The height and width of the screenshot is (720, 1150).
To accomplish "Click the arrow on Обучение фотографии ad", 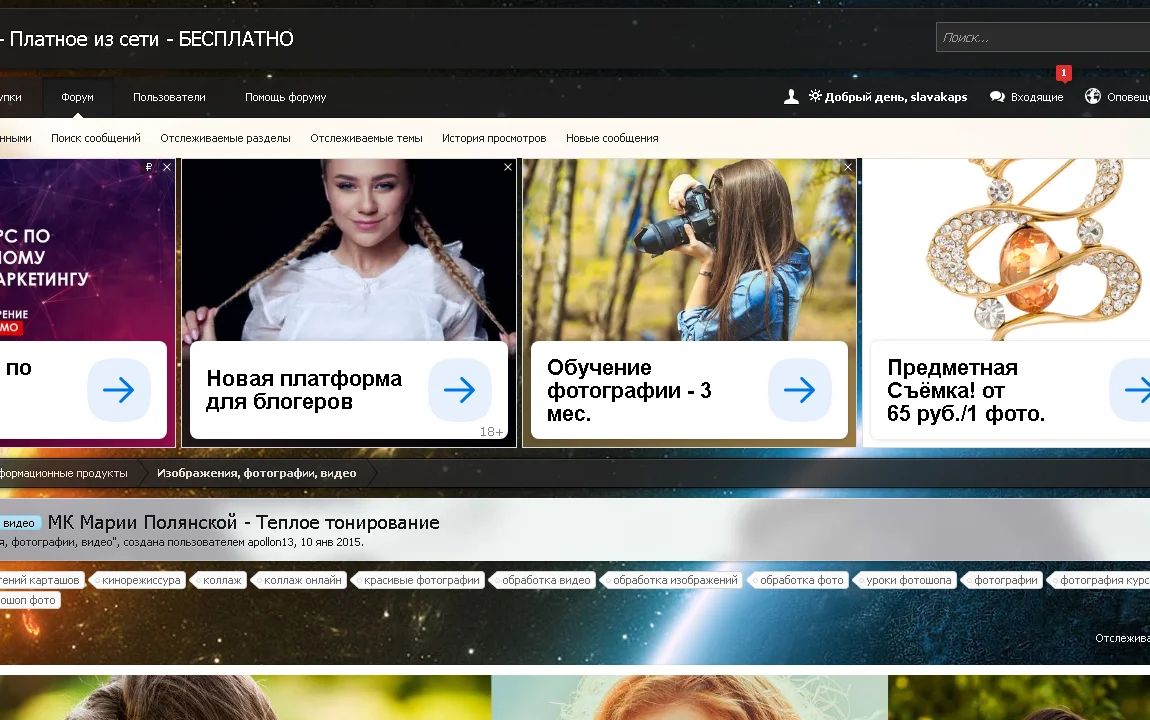I will (x=799, y=390).
